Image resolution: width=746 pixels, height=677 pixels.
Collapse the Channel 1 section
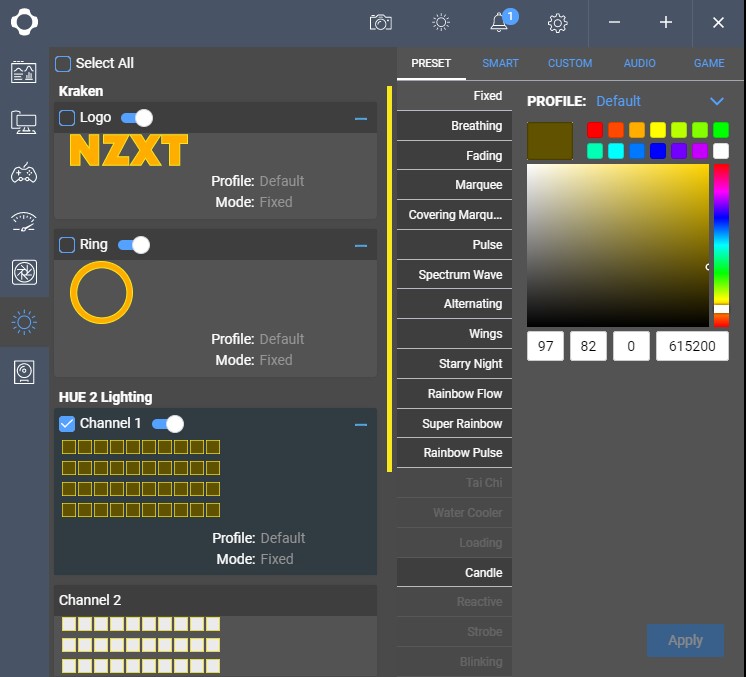(x=361, y=424)
